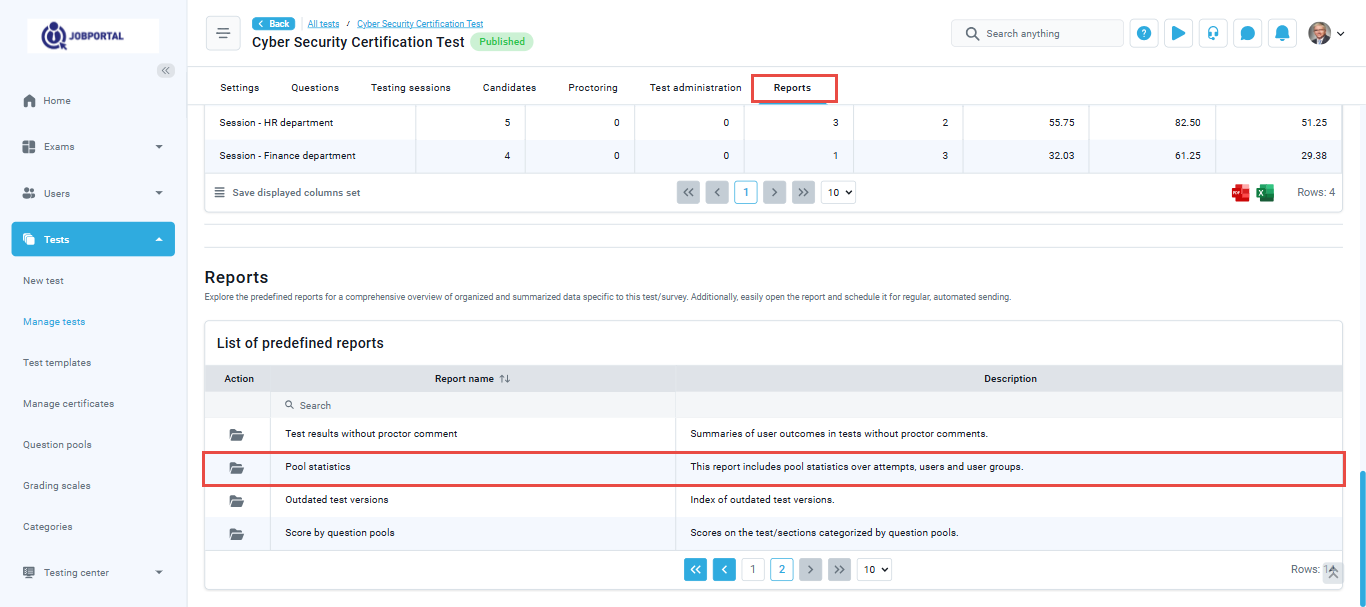Toggle the hamburger menu button

point(223,33)
